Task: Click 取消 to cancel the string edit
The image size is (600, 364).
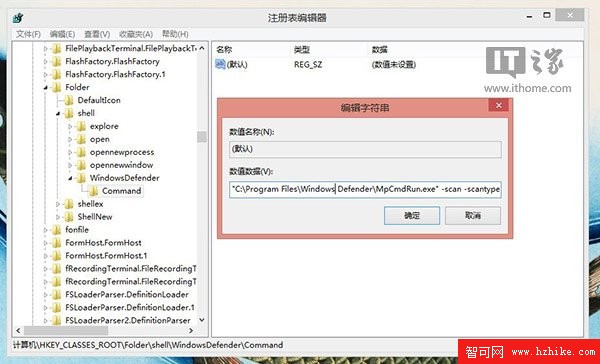Action: tap(473, 215)
